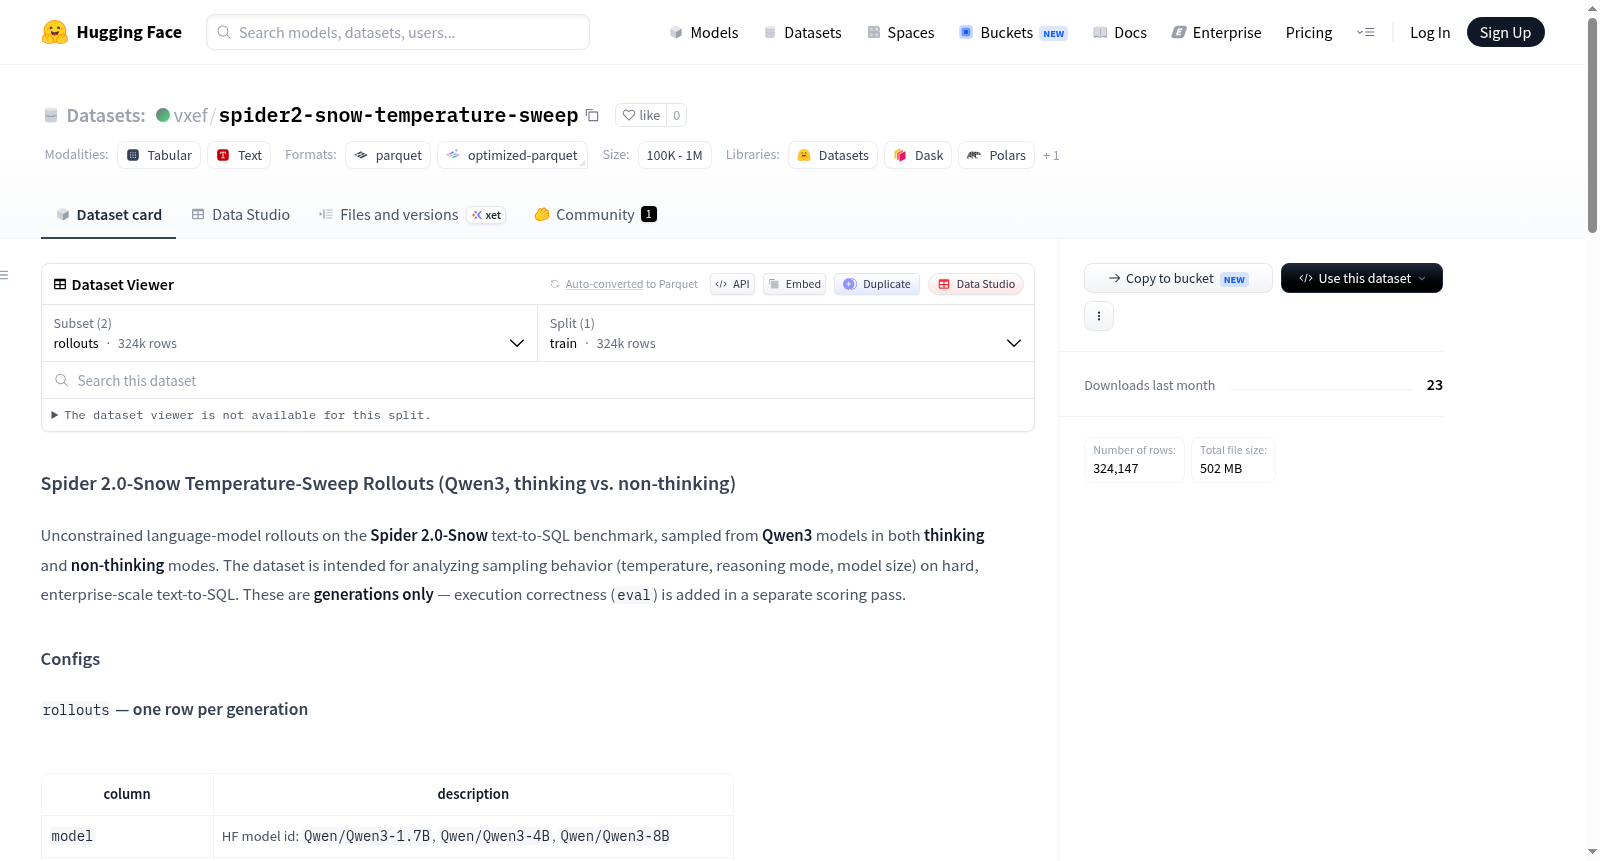The height and width of the screenshot is (861, 1600).
Task: Click the green vxef avatar icon
Action: 163,115
